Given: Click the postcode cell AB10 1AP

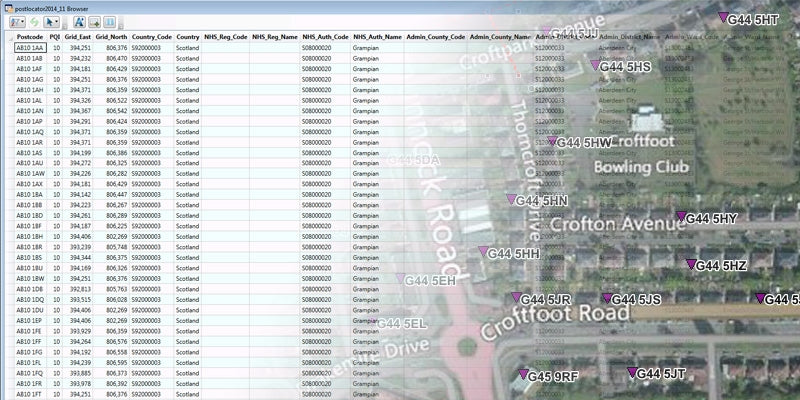Looking at the screenshot, I should 30,121.
